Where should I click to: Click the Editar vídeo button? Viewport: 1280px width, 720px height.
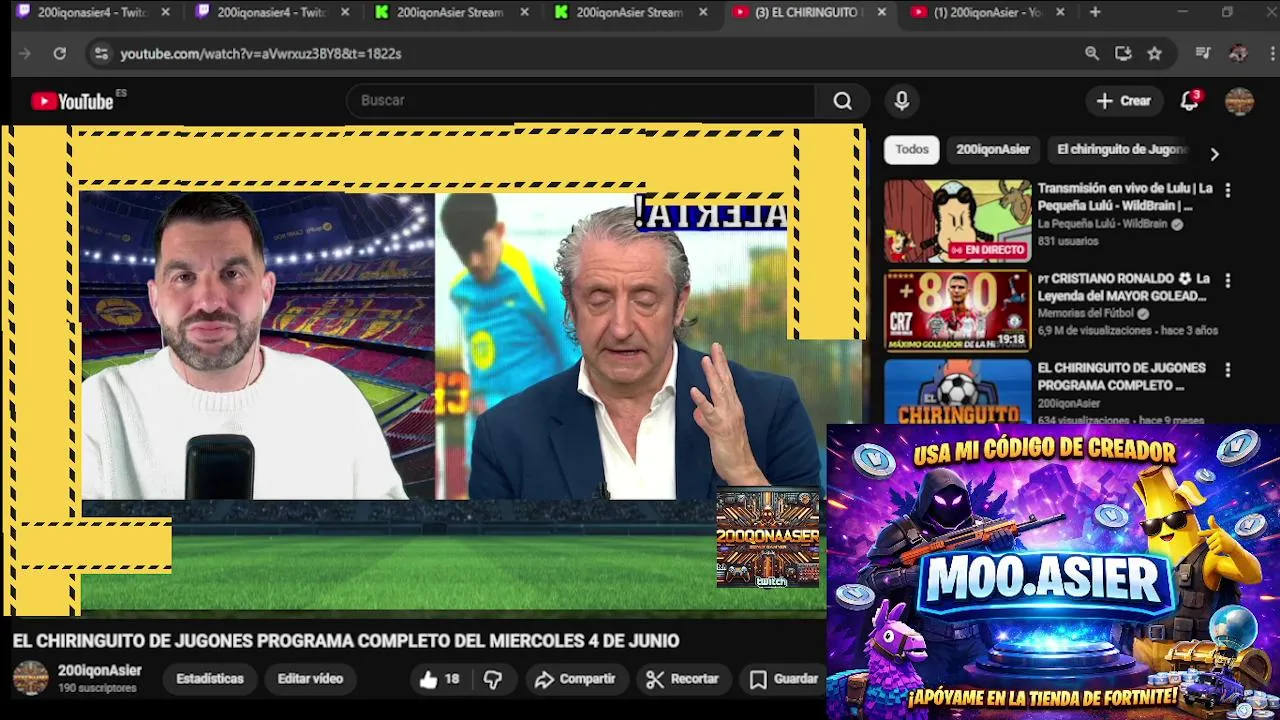point(310,679)
